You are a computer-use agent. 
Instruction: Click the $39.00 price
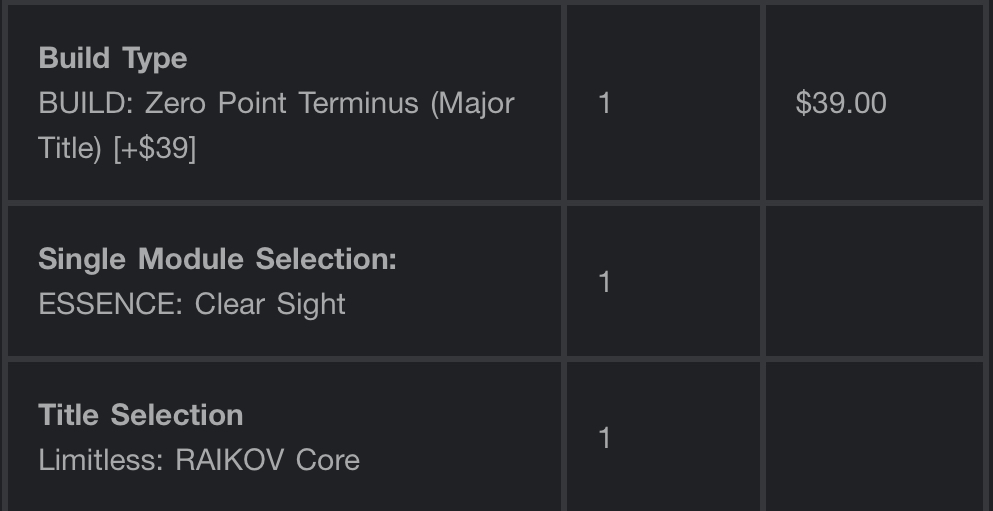(x=841, y=103)
